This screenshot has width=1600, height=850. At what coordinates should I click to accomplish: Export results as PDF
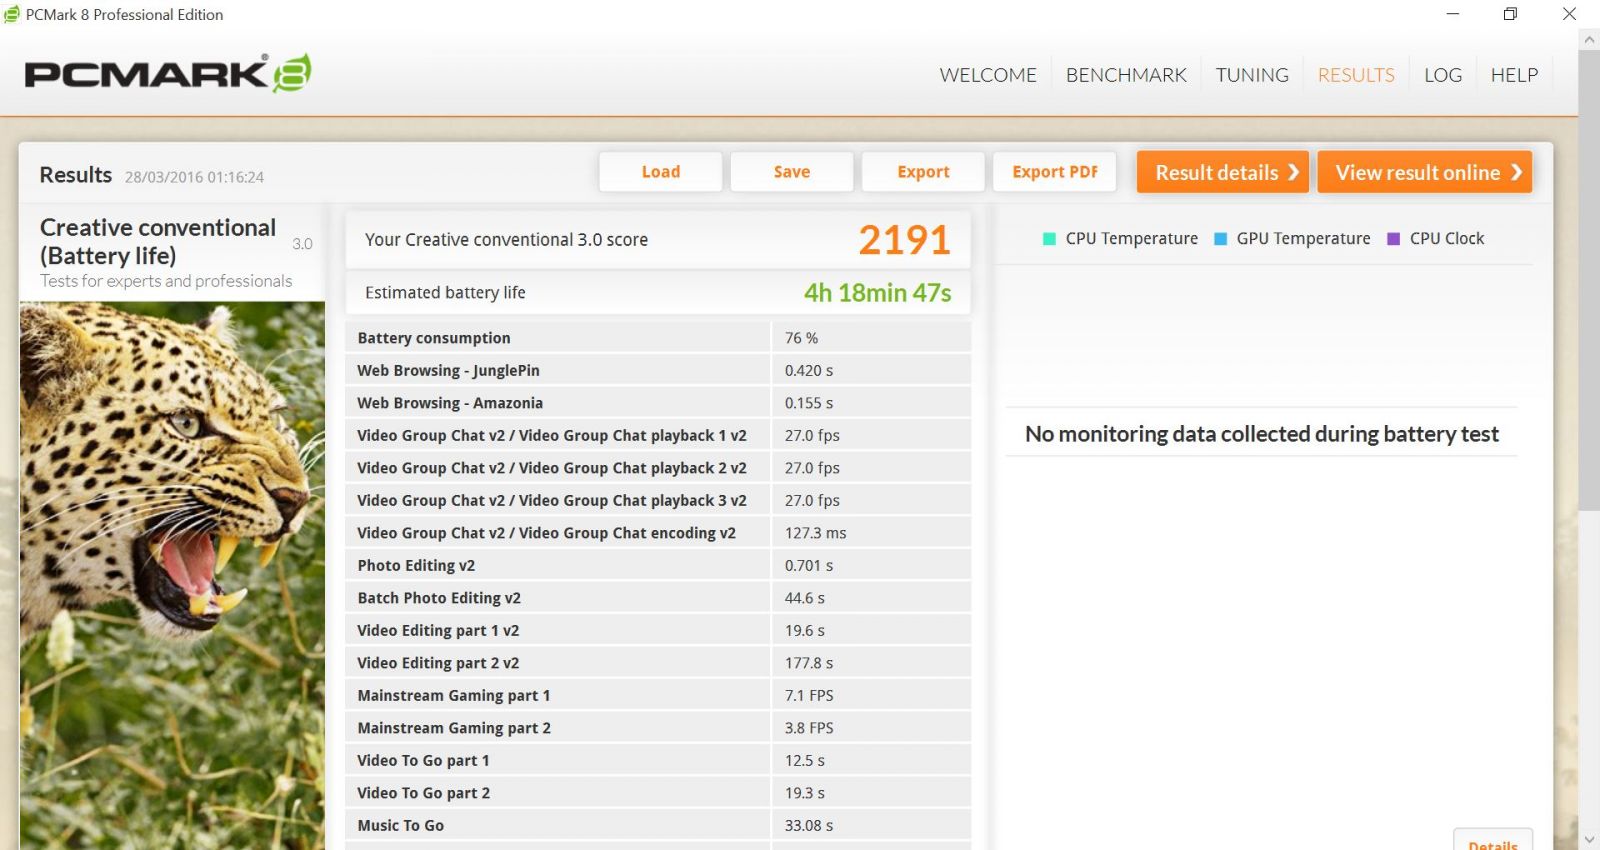1054,172
